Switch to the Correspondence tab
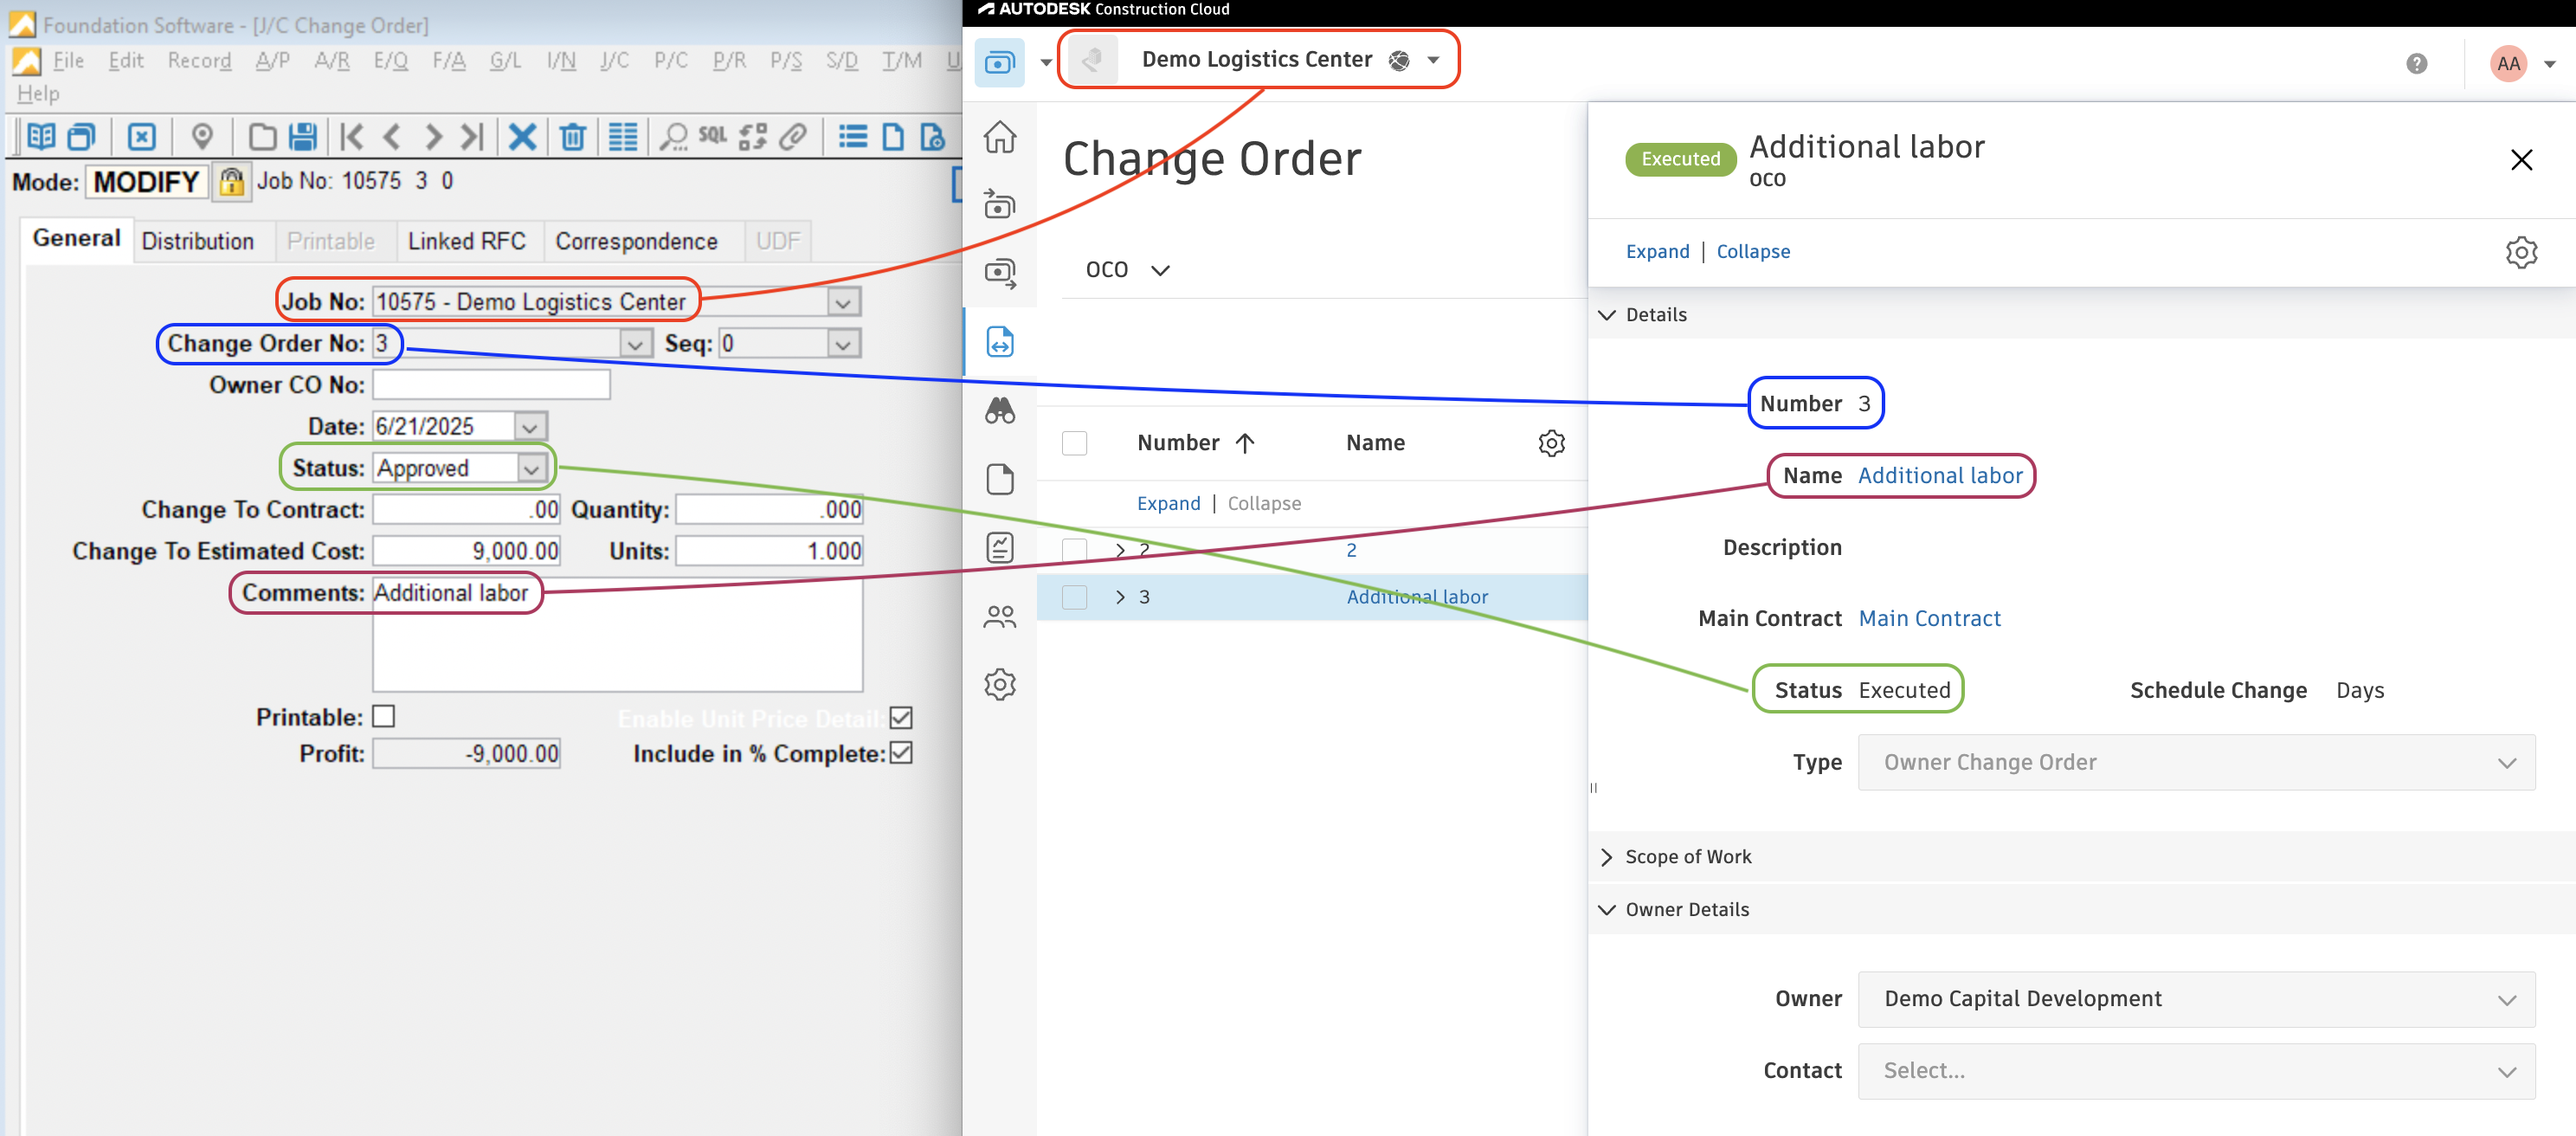 pyautogui.click(x=636, y=241)
